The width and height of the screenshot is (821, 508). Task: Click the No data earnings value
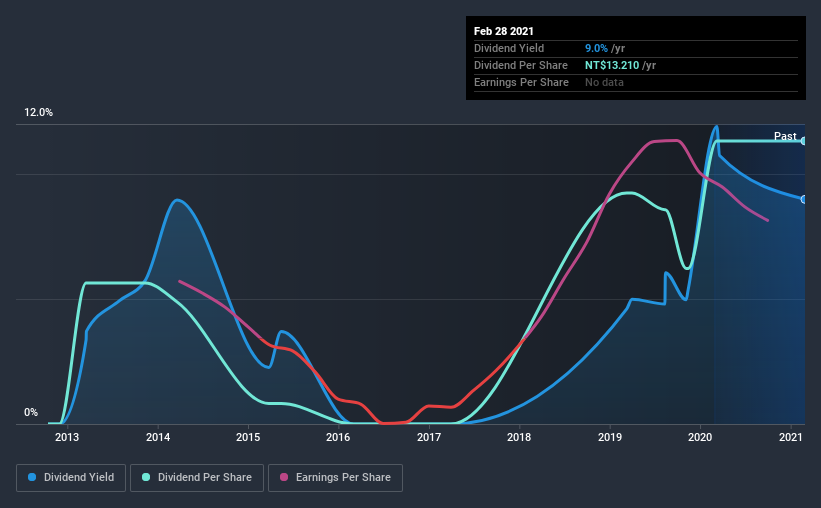pyautogui.click(x=604, y=82)
